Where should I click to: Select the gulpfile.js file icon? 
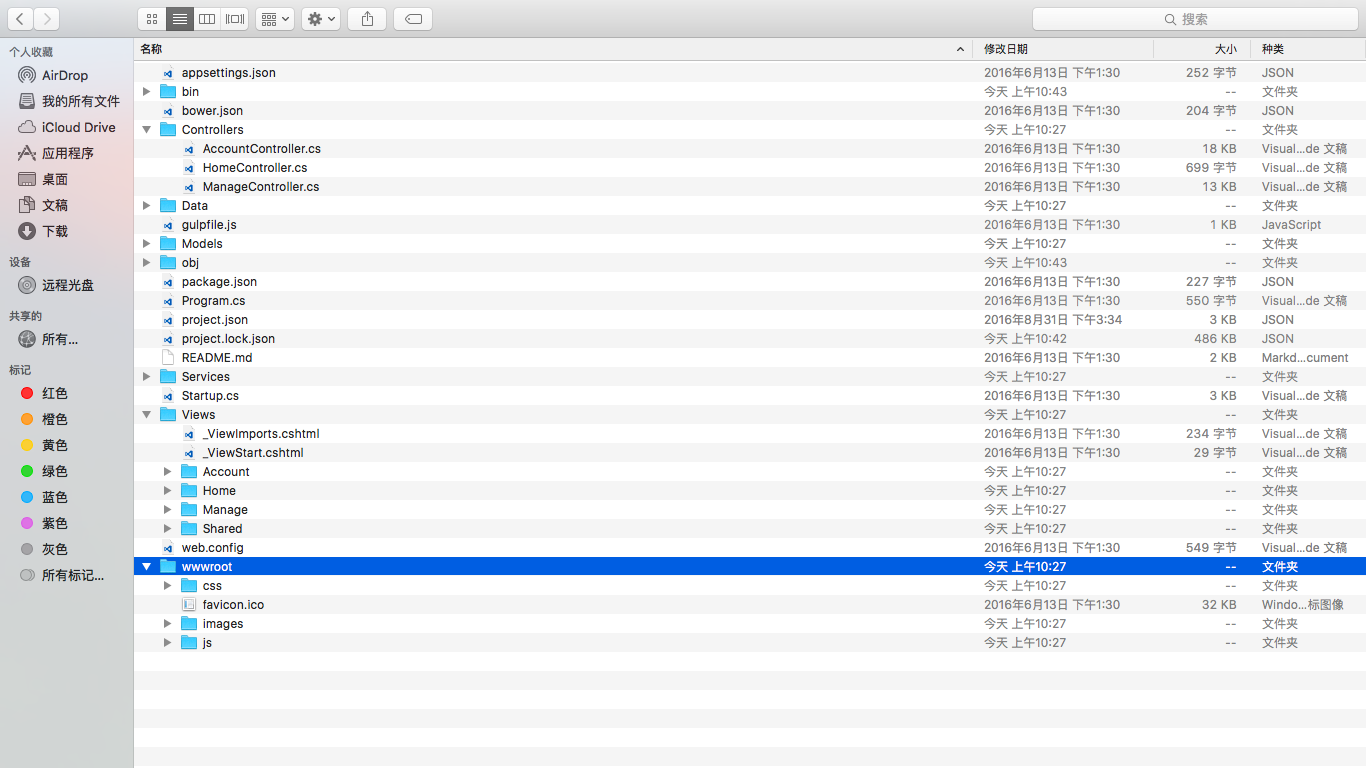coord(168,224)
